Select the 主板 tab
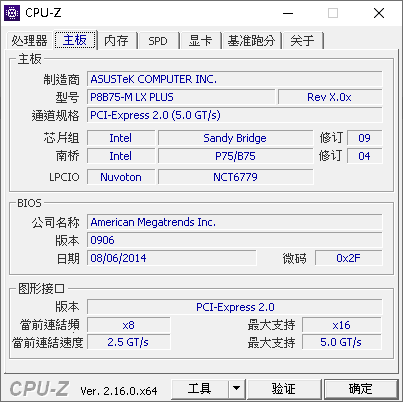This screenshot has width=403, height=402. click(x=75, y=40)
